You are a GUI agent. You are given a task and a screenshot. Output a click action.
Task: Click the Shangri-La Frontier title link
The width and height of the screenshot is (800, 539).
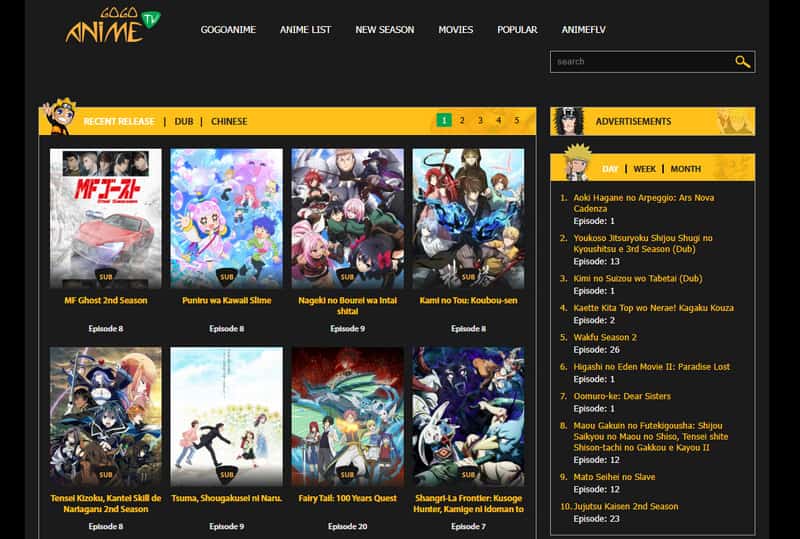tap(468, 503)
